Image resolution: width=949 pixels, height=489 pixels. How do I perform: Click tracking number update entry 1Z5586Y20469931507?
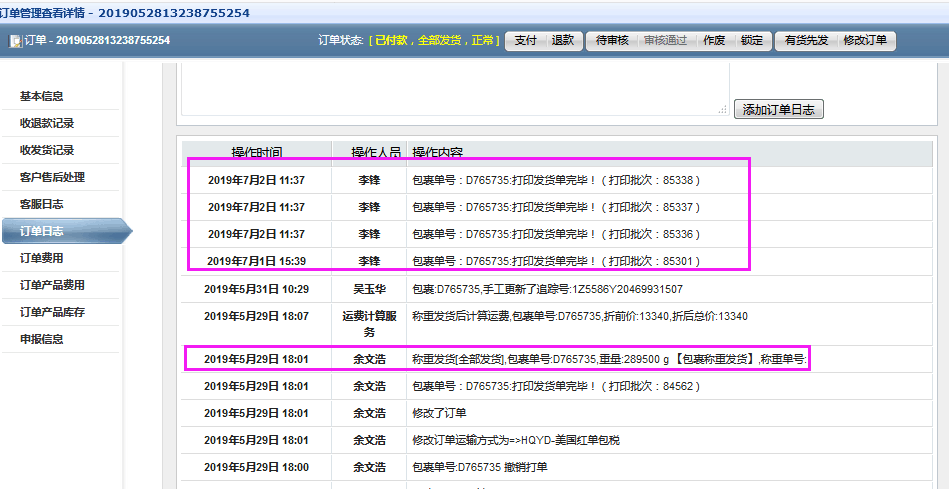point(547,289)
